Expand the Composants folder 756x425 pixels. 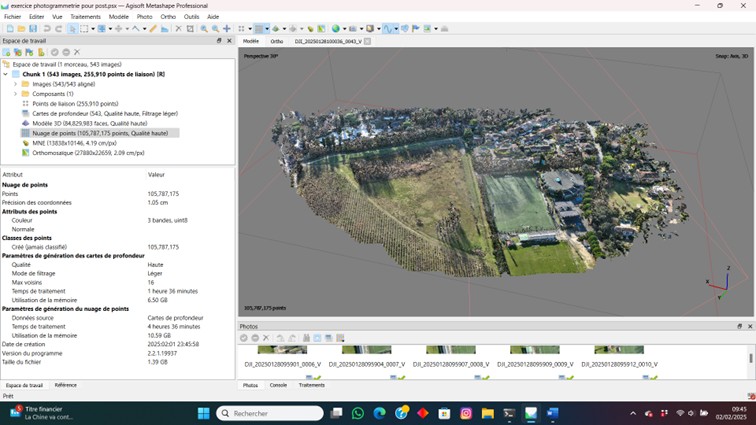pyautogui.click(x=17, y=94)
